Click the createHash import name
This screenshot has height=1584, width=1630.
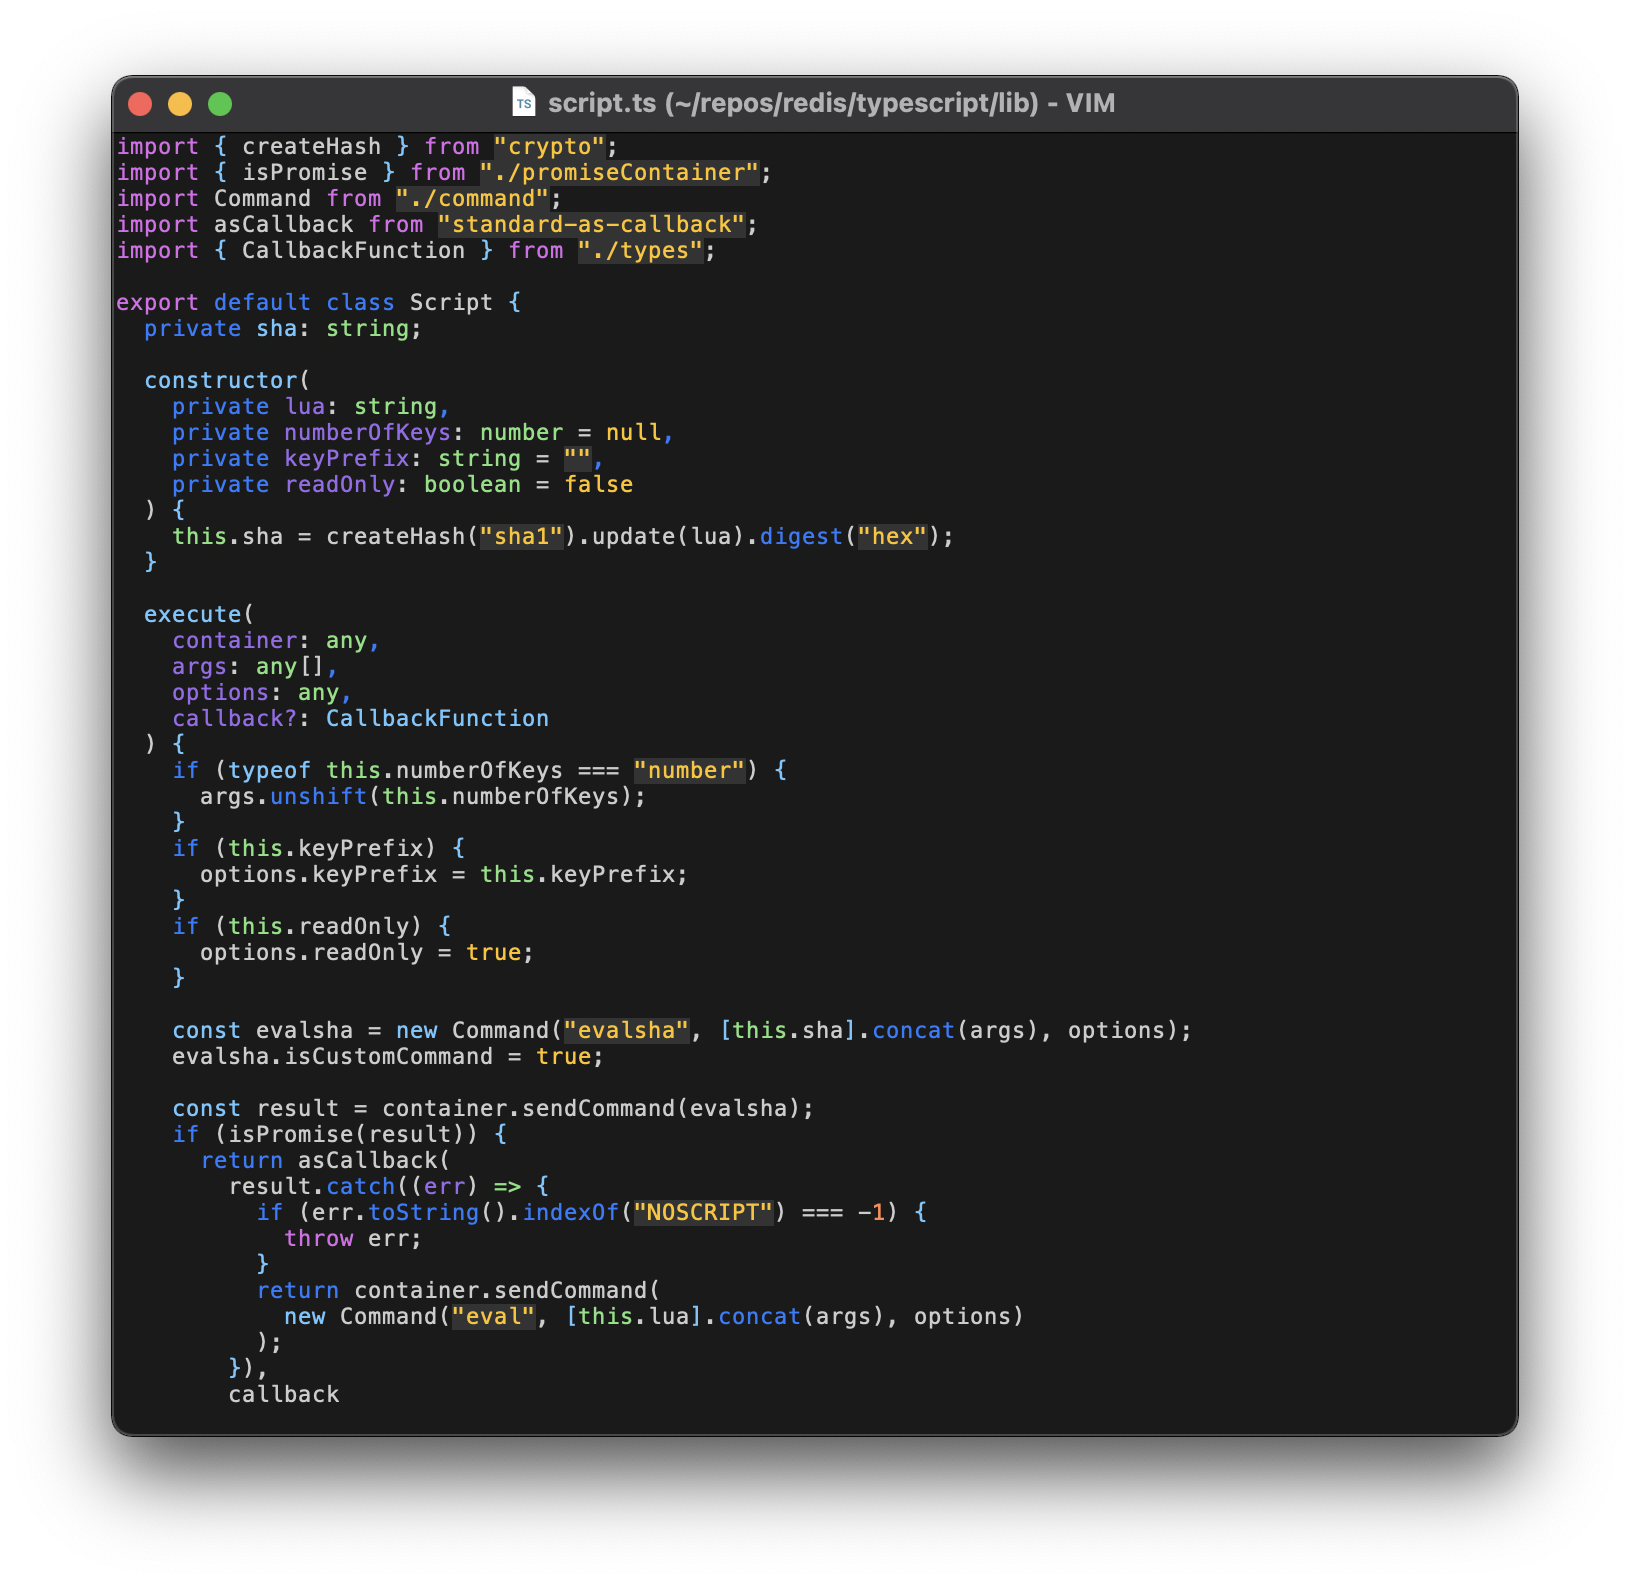click(311, 147)
